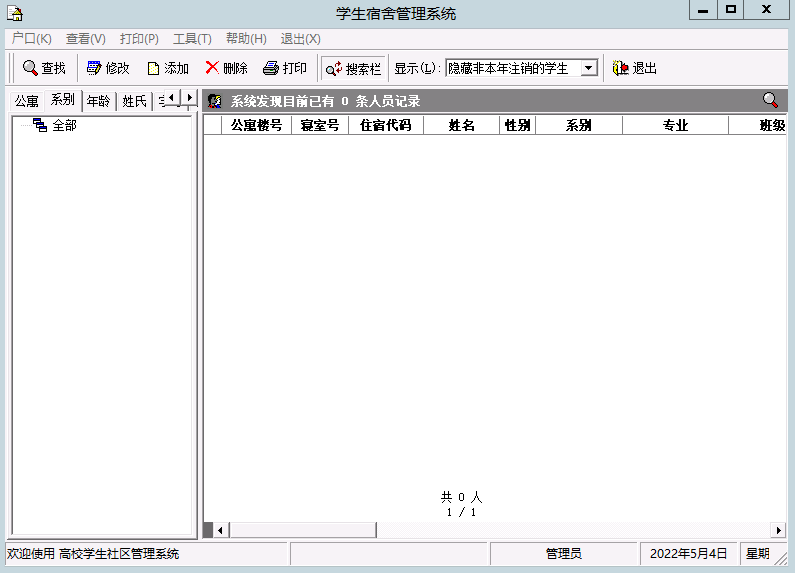This screenshot has height=573, width=795.
Task: Switch to the 系别 tab
Action: (x=63, y=100)
